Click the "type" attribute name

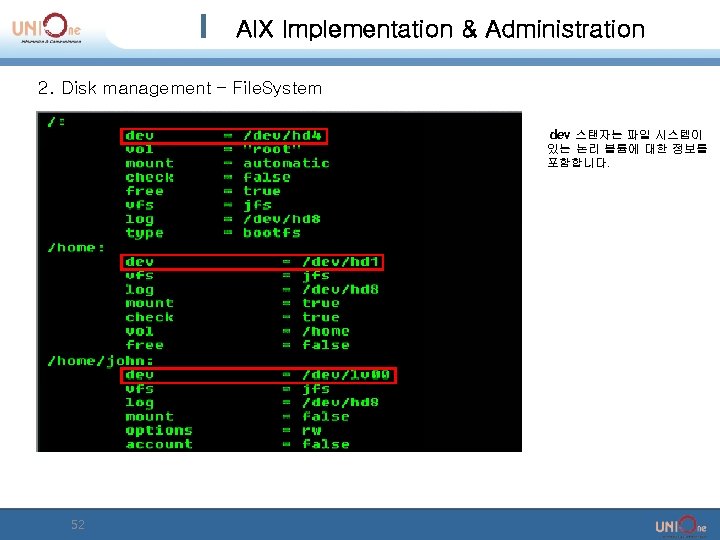[144, 233]
